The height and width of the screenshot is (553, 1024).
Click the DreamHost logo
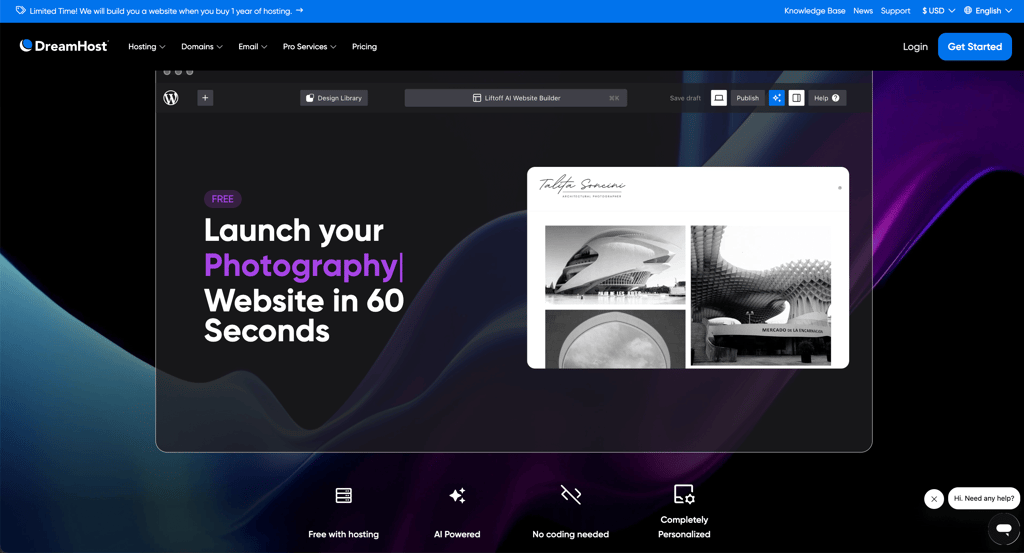click(63, 46)
